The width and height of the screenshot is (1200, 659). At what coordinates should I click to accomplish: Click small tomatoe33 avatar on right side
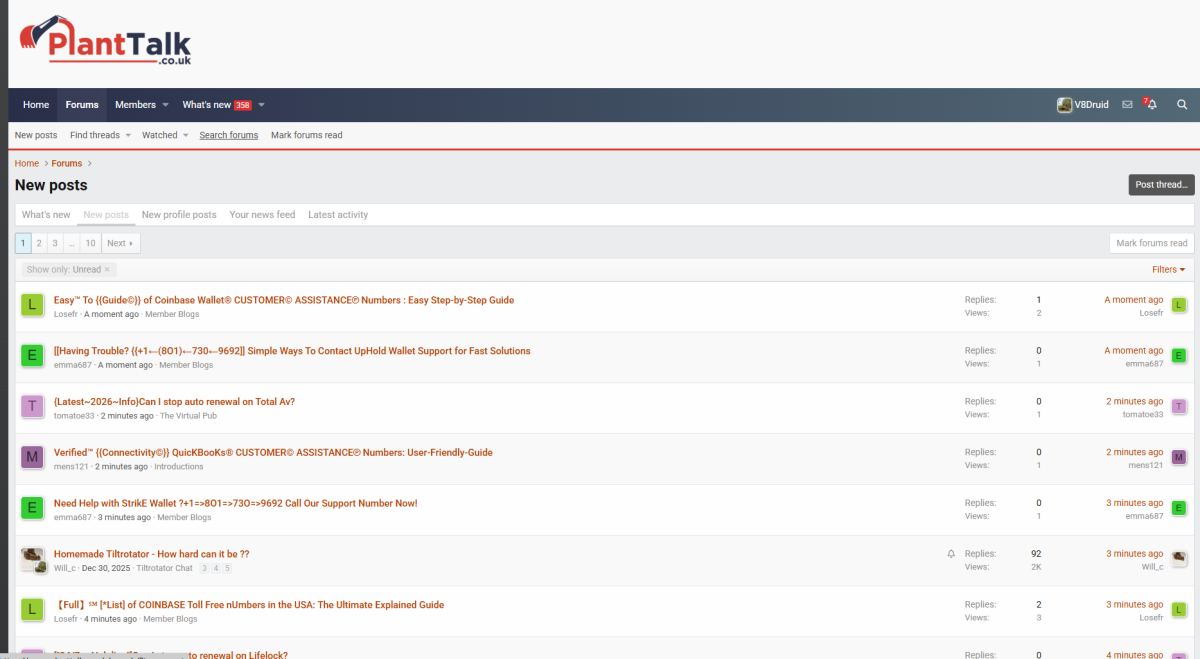[x=1179, y=406]
